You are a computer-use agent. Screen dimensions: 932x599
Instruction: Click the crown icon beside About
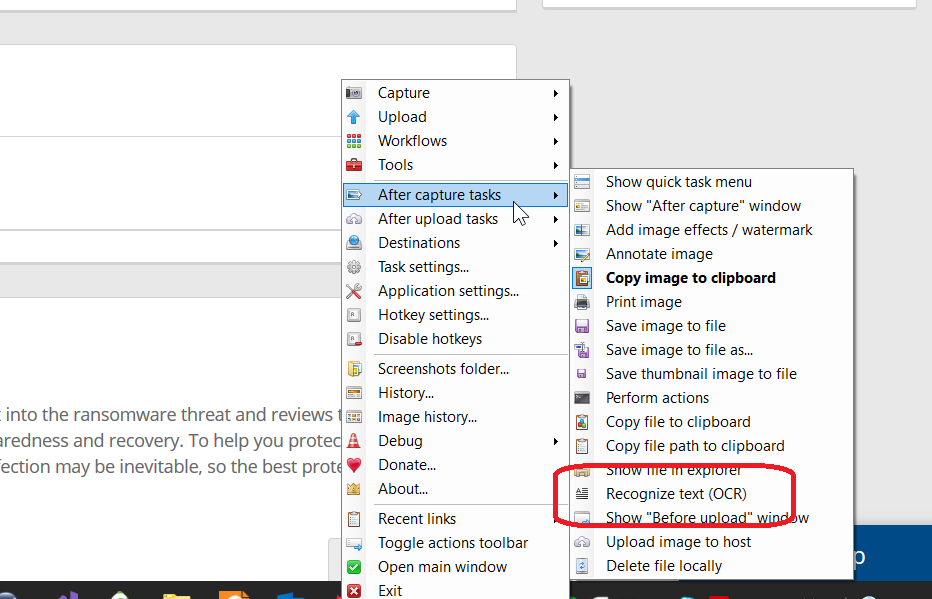coord(354,489)
